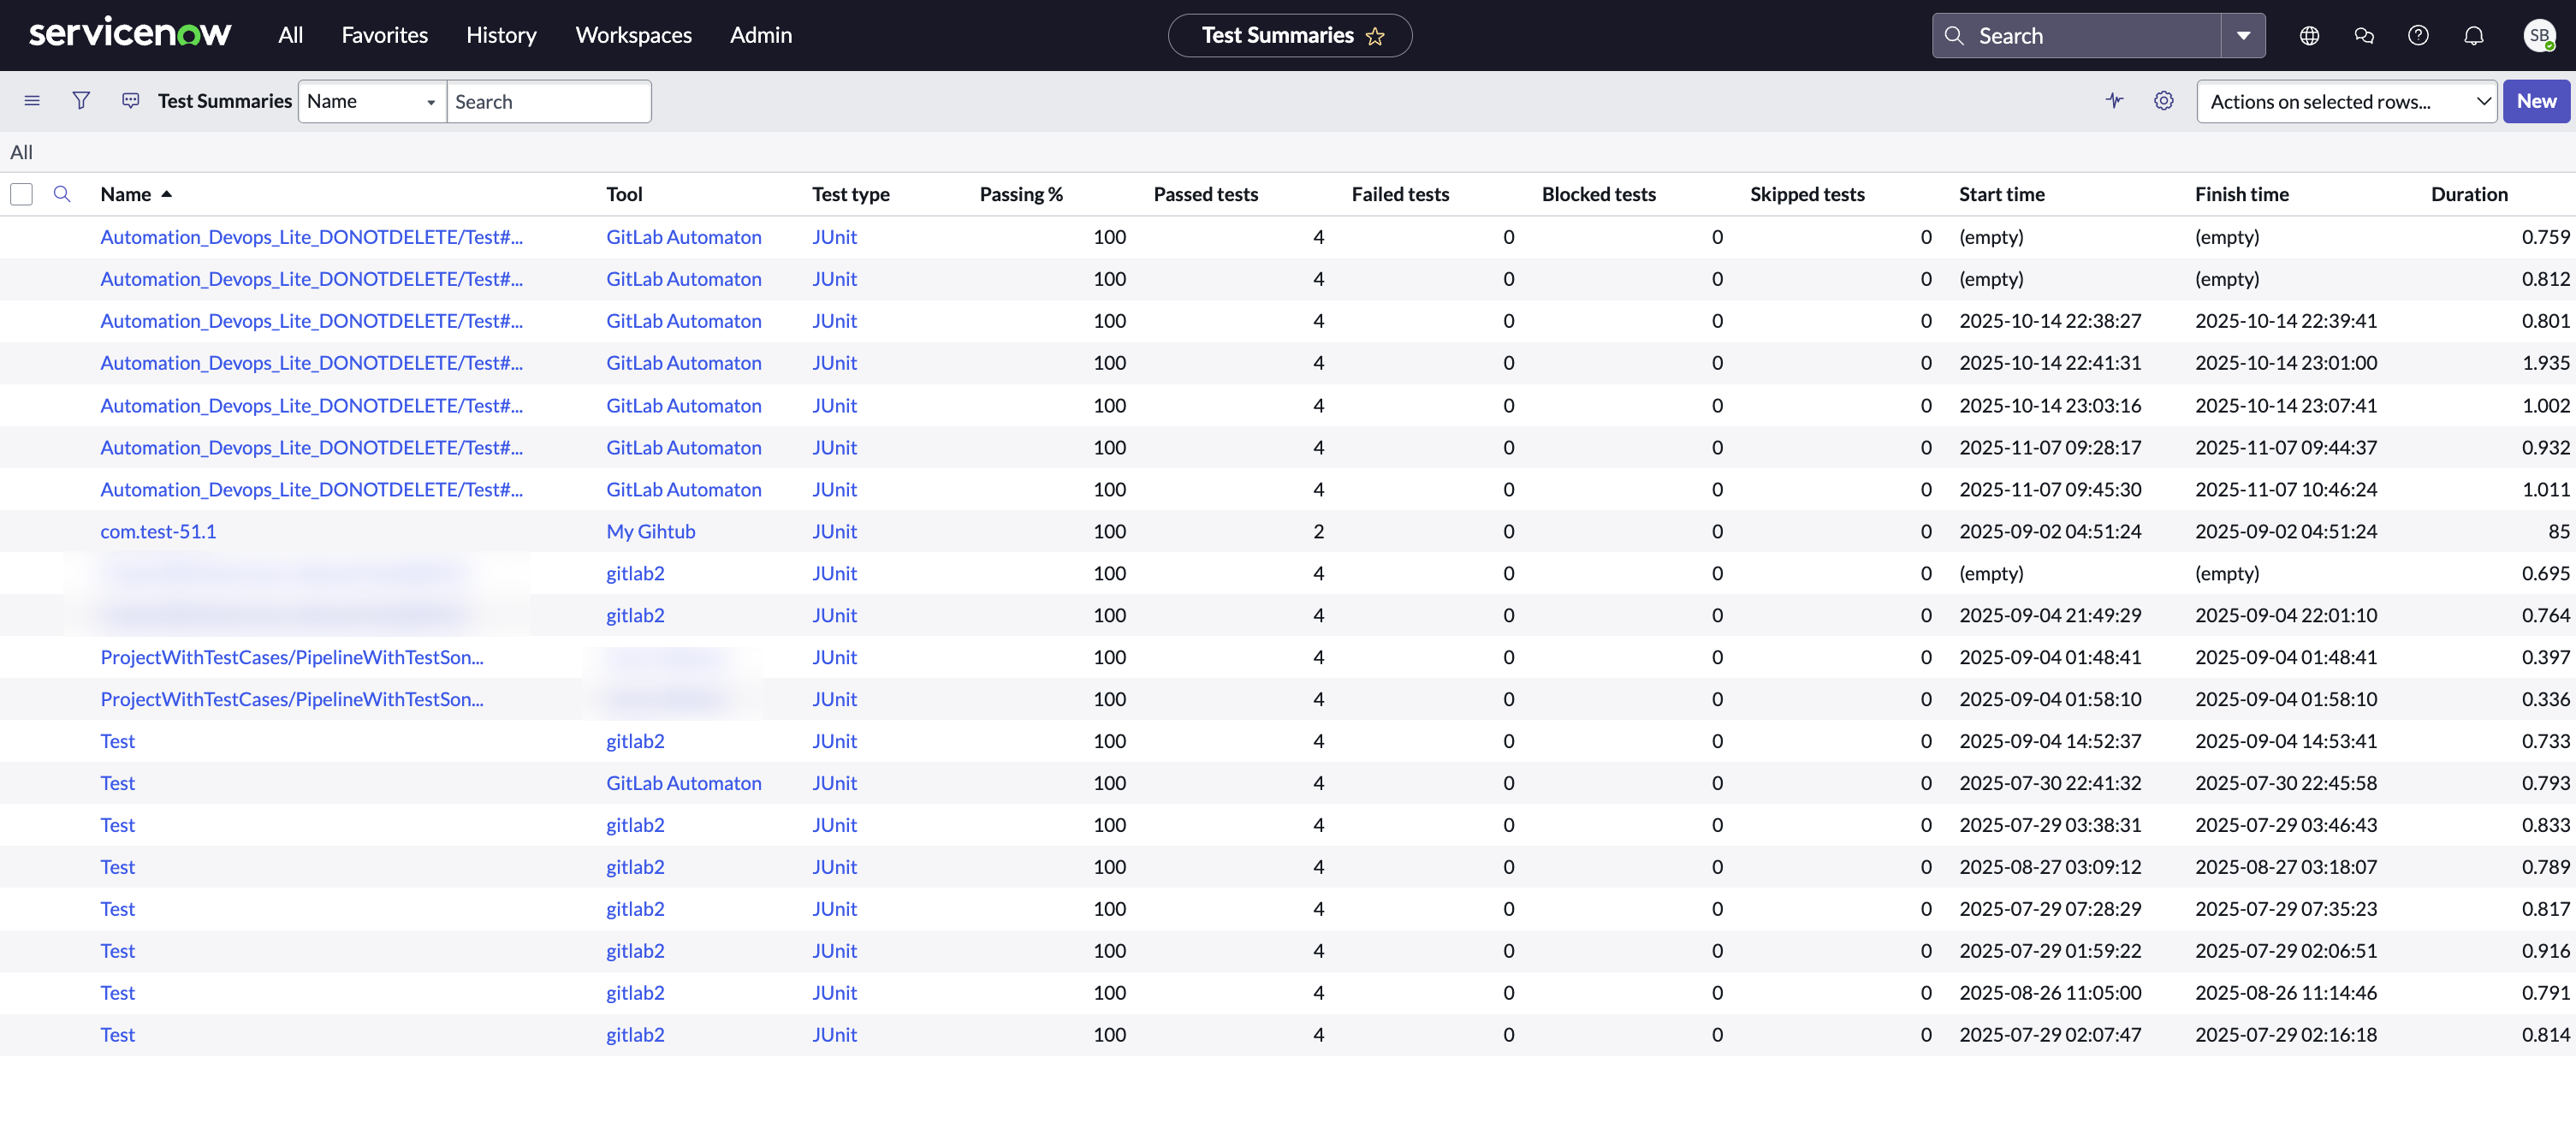
Task: Open the list hamburger context menu
Action: tap(32, 101)
